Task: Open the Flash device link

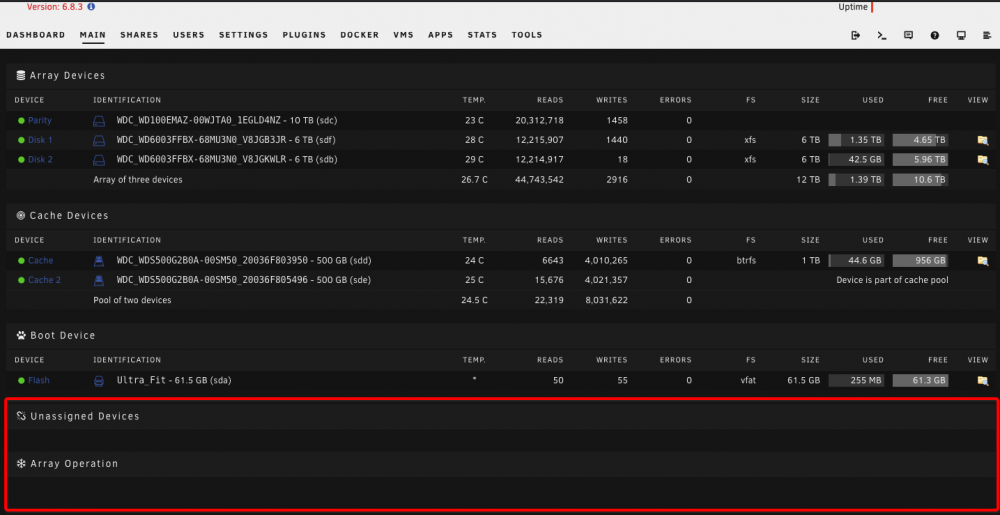Action: tap(39, 381)
